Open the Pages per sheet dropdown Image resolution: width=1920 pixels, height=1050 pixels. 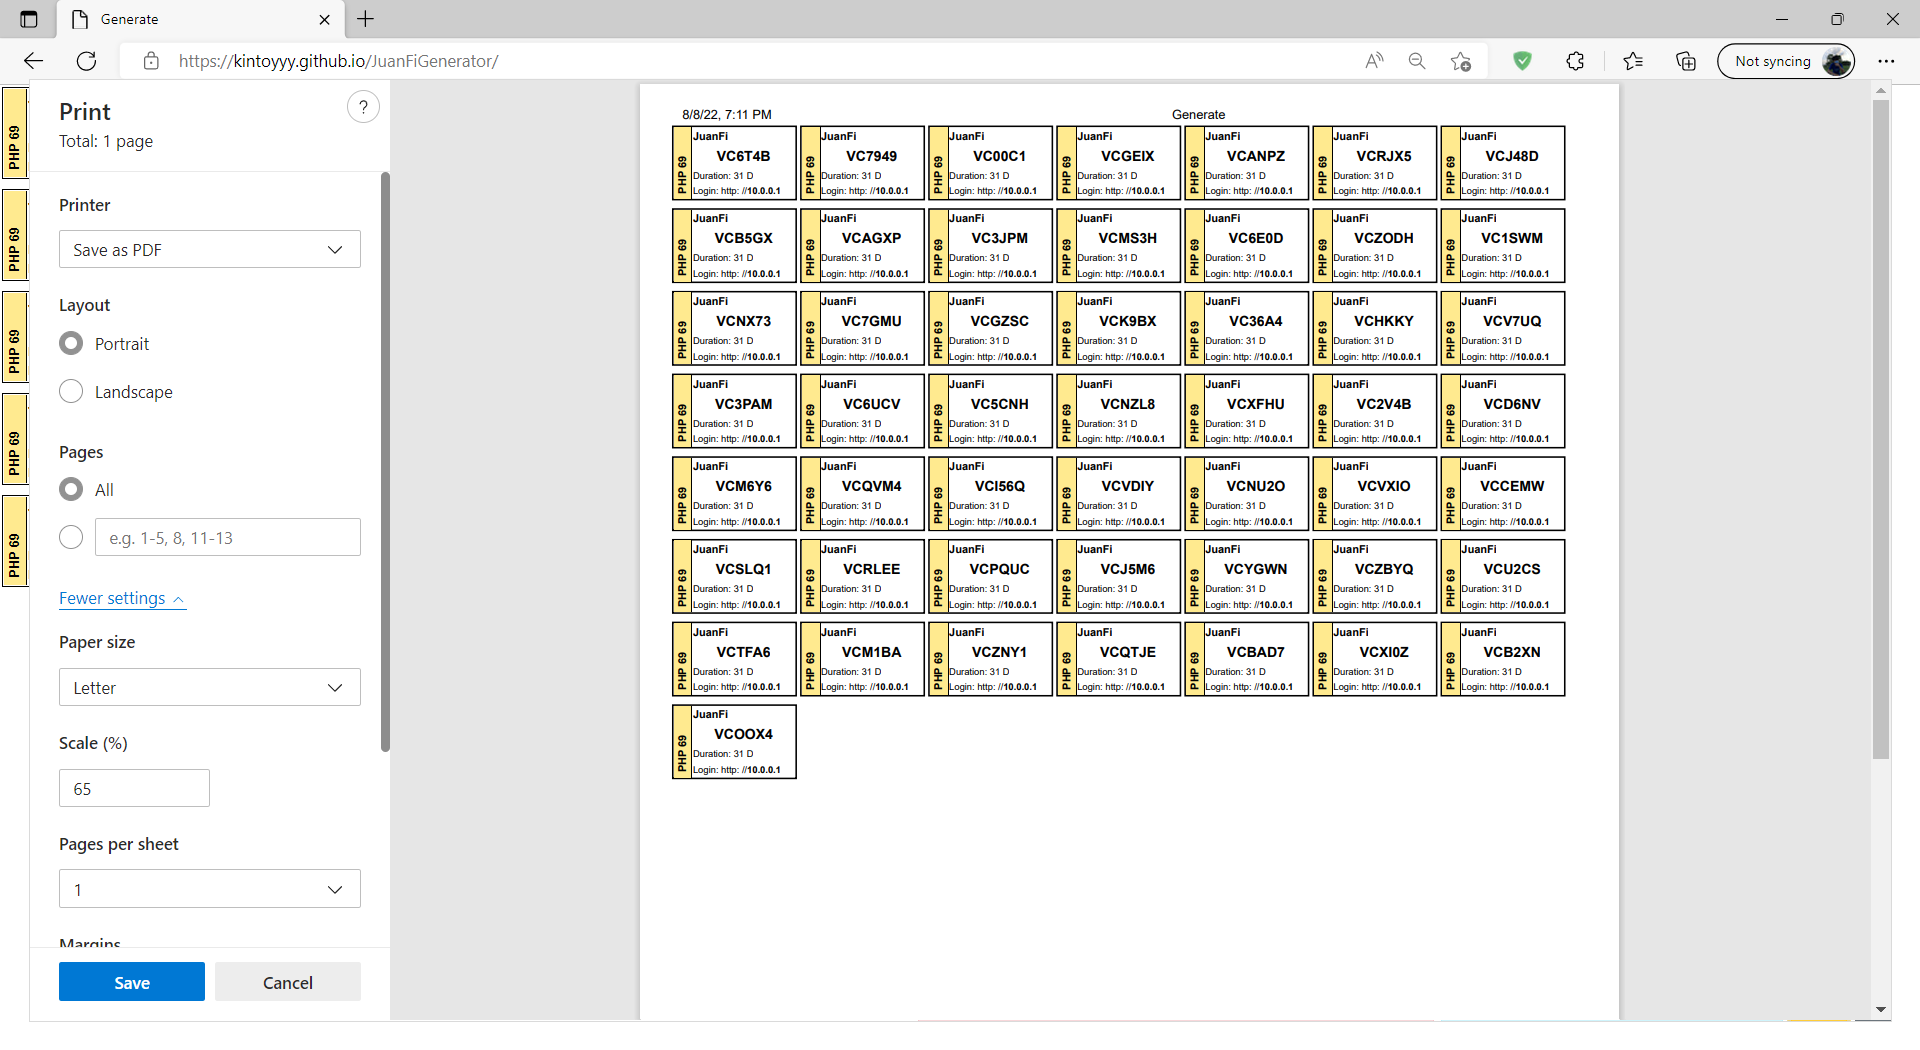pos(210,889)
